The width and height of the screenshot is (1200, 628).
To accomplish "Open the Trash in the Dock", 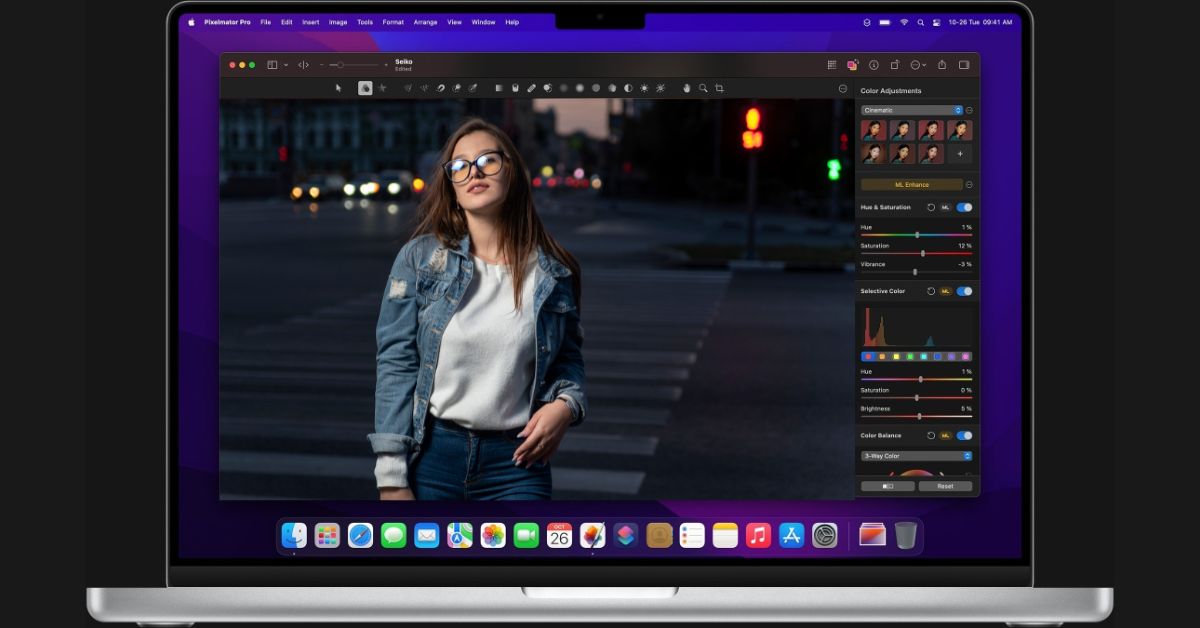I will pos(905,536).
